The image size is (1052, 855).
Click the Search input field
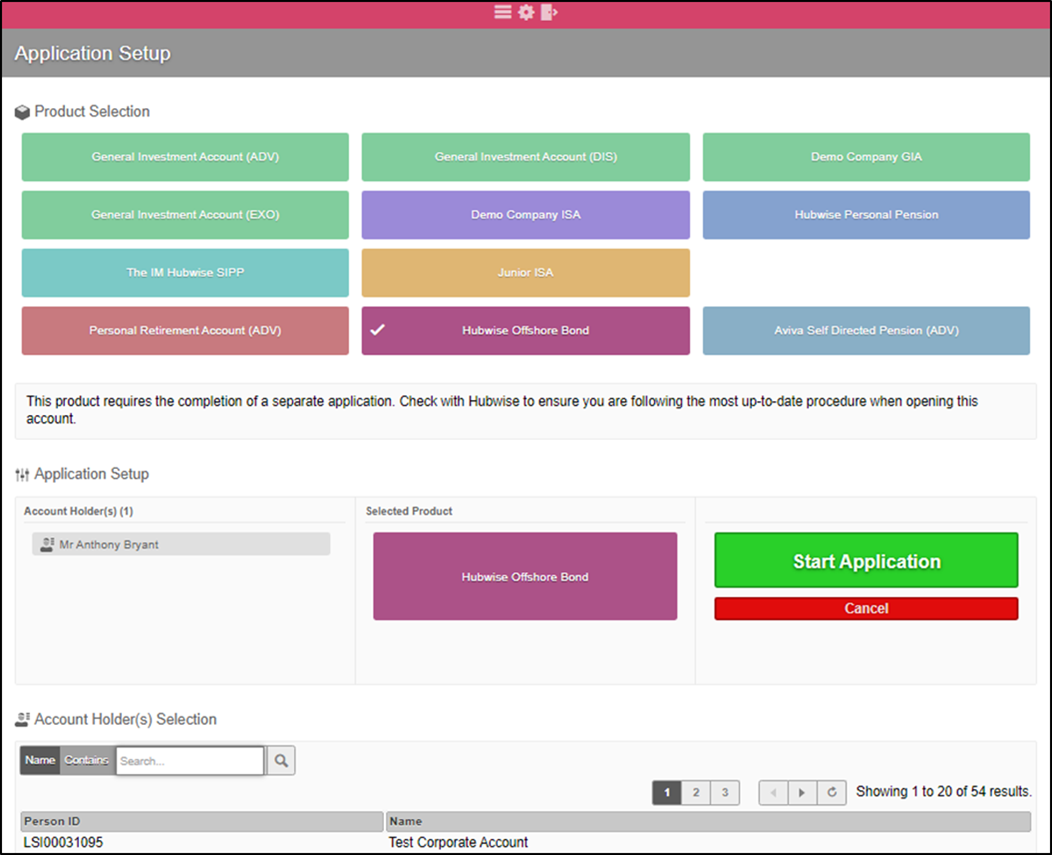(x=190, y=761)
